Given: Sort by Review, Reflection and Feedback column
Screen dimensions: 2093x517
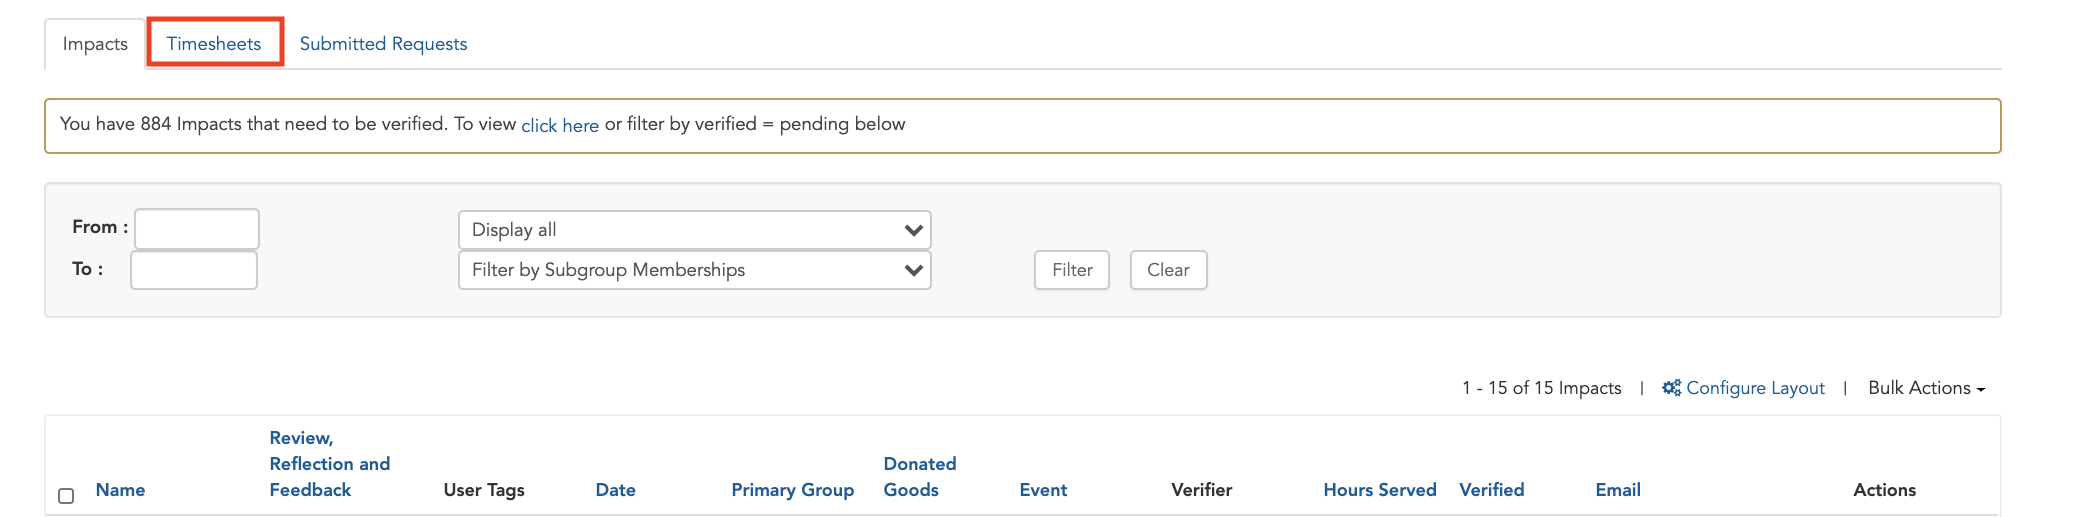Looking at the screenshot, I should pyautogui.click(x=330, y=464).
